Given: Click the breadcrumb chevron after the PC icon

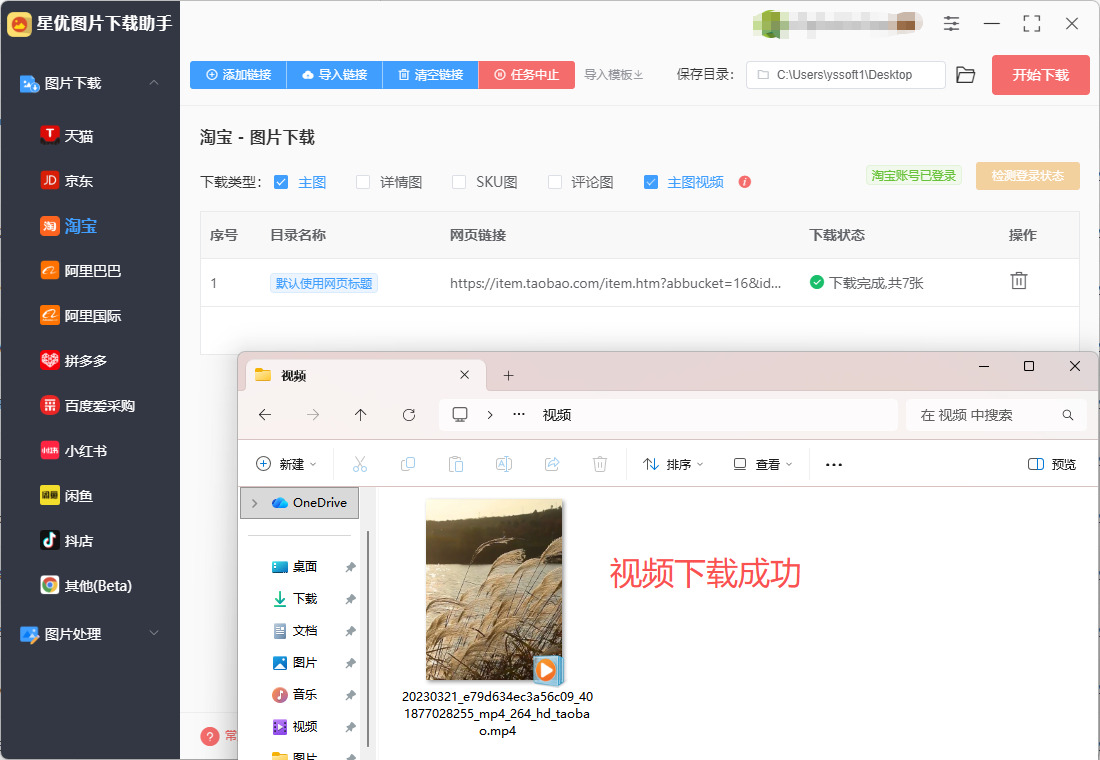Looking at the screenshot, I should click(490, 415).
